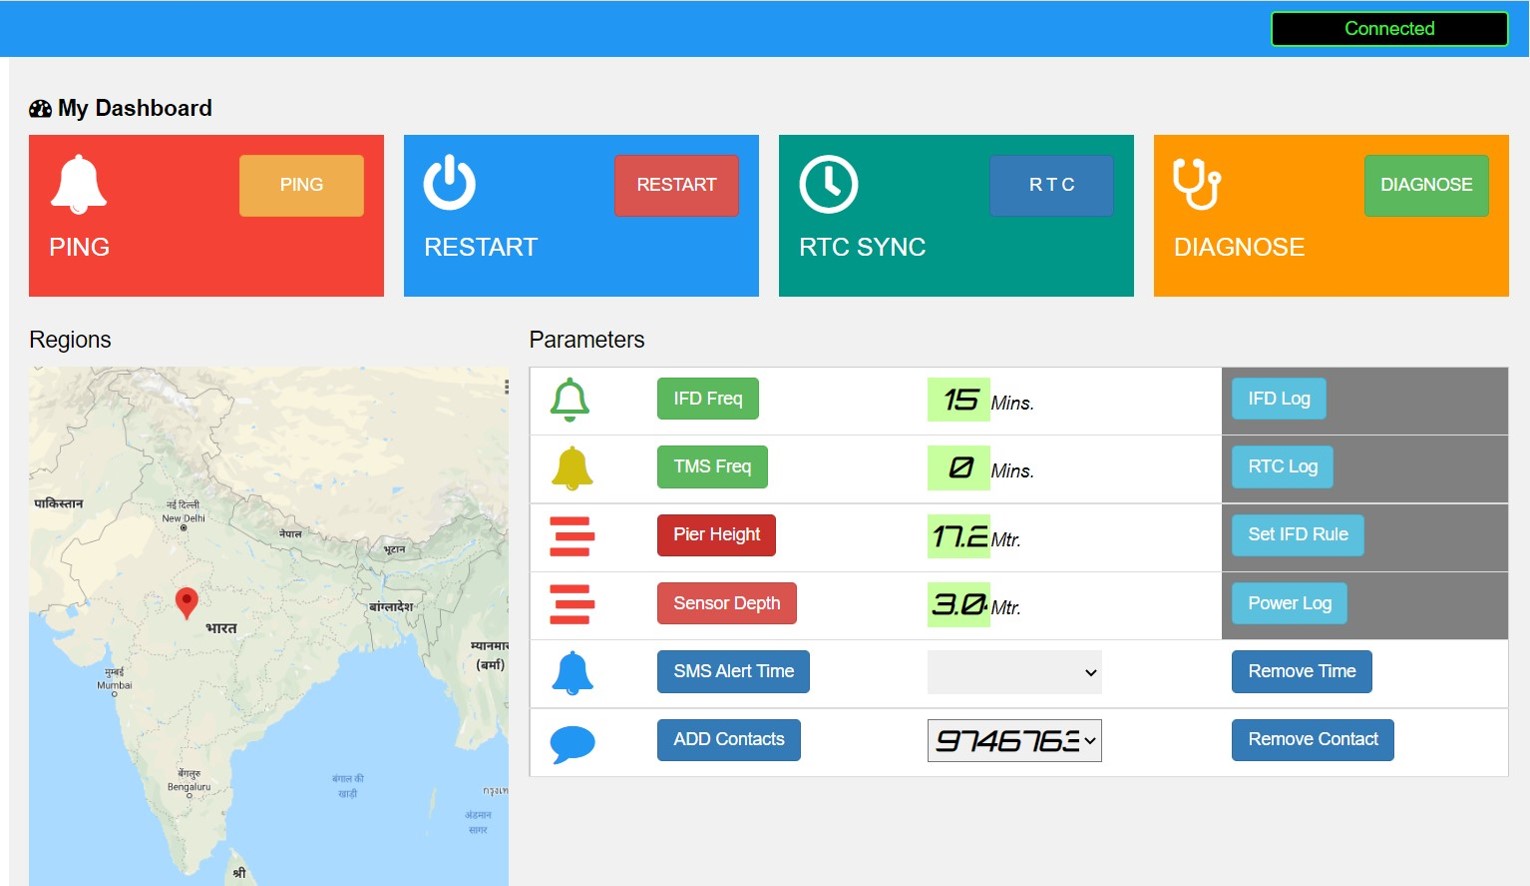Click the Sensor Depth button
1530x886 pixels.
pos(726,603)
